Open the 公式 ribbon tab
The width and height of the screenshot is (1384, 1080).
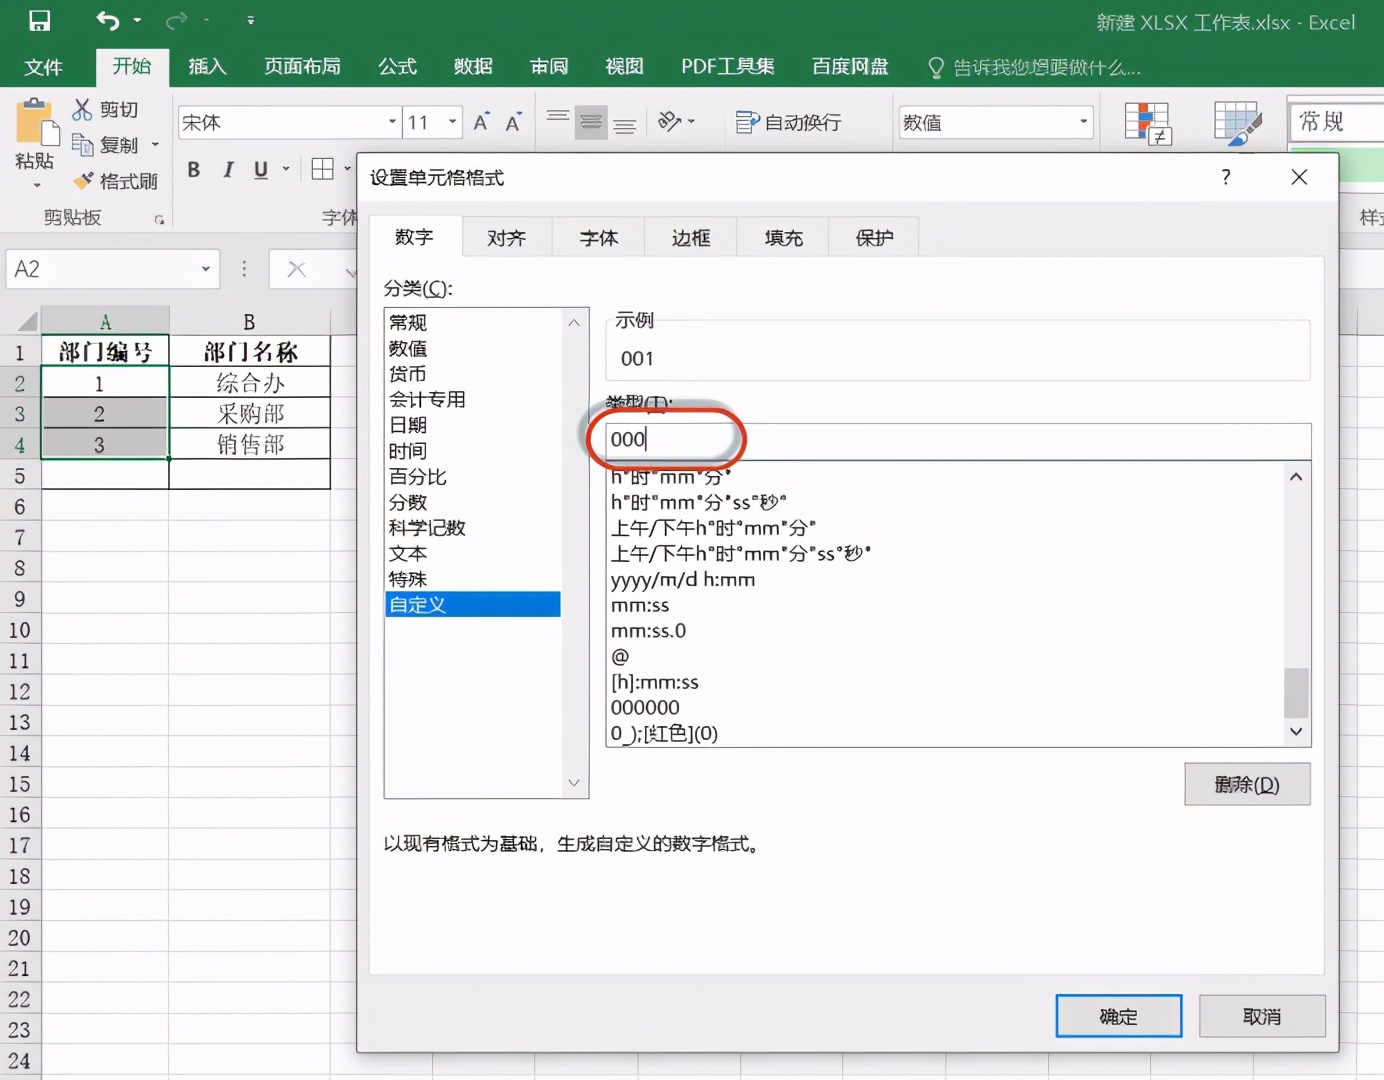coord(396,66)
